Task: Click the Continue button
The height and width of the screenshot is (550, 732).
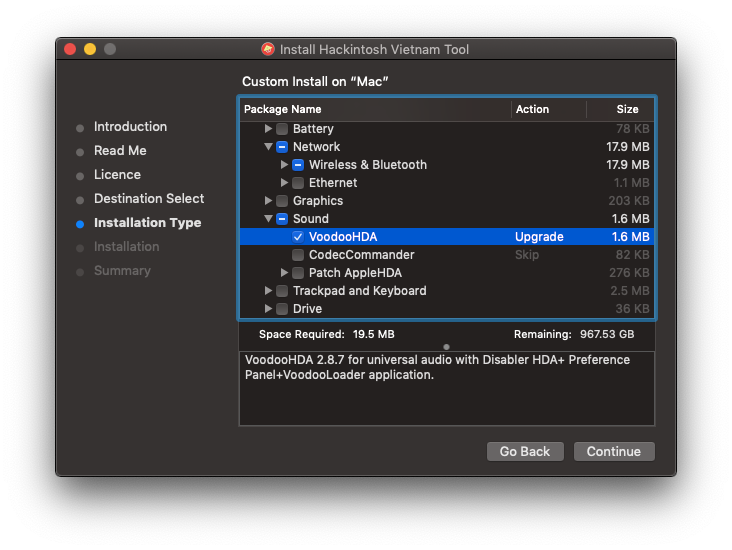Action: tap(614, 451)
